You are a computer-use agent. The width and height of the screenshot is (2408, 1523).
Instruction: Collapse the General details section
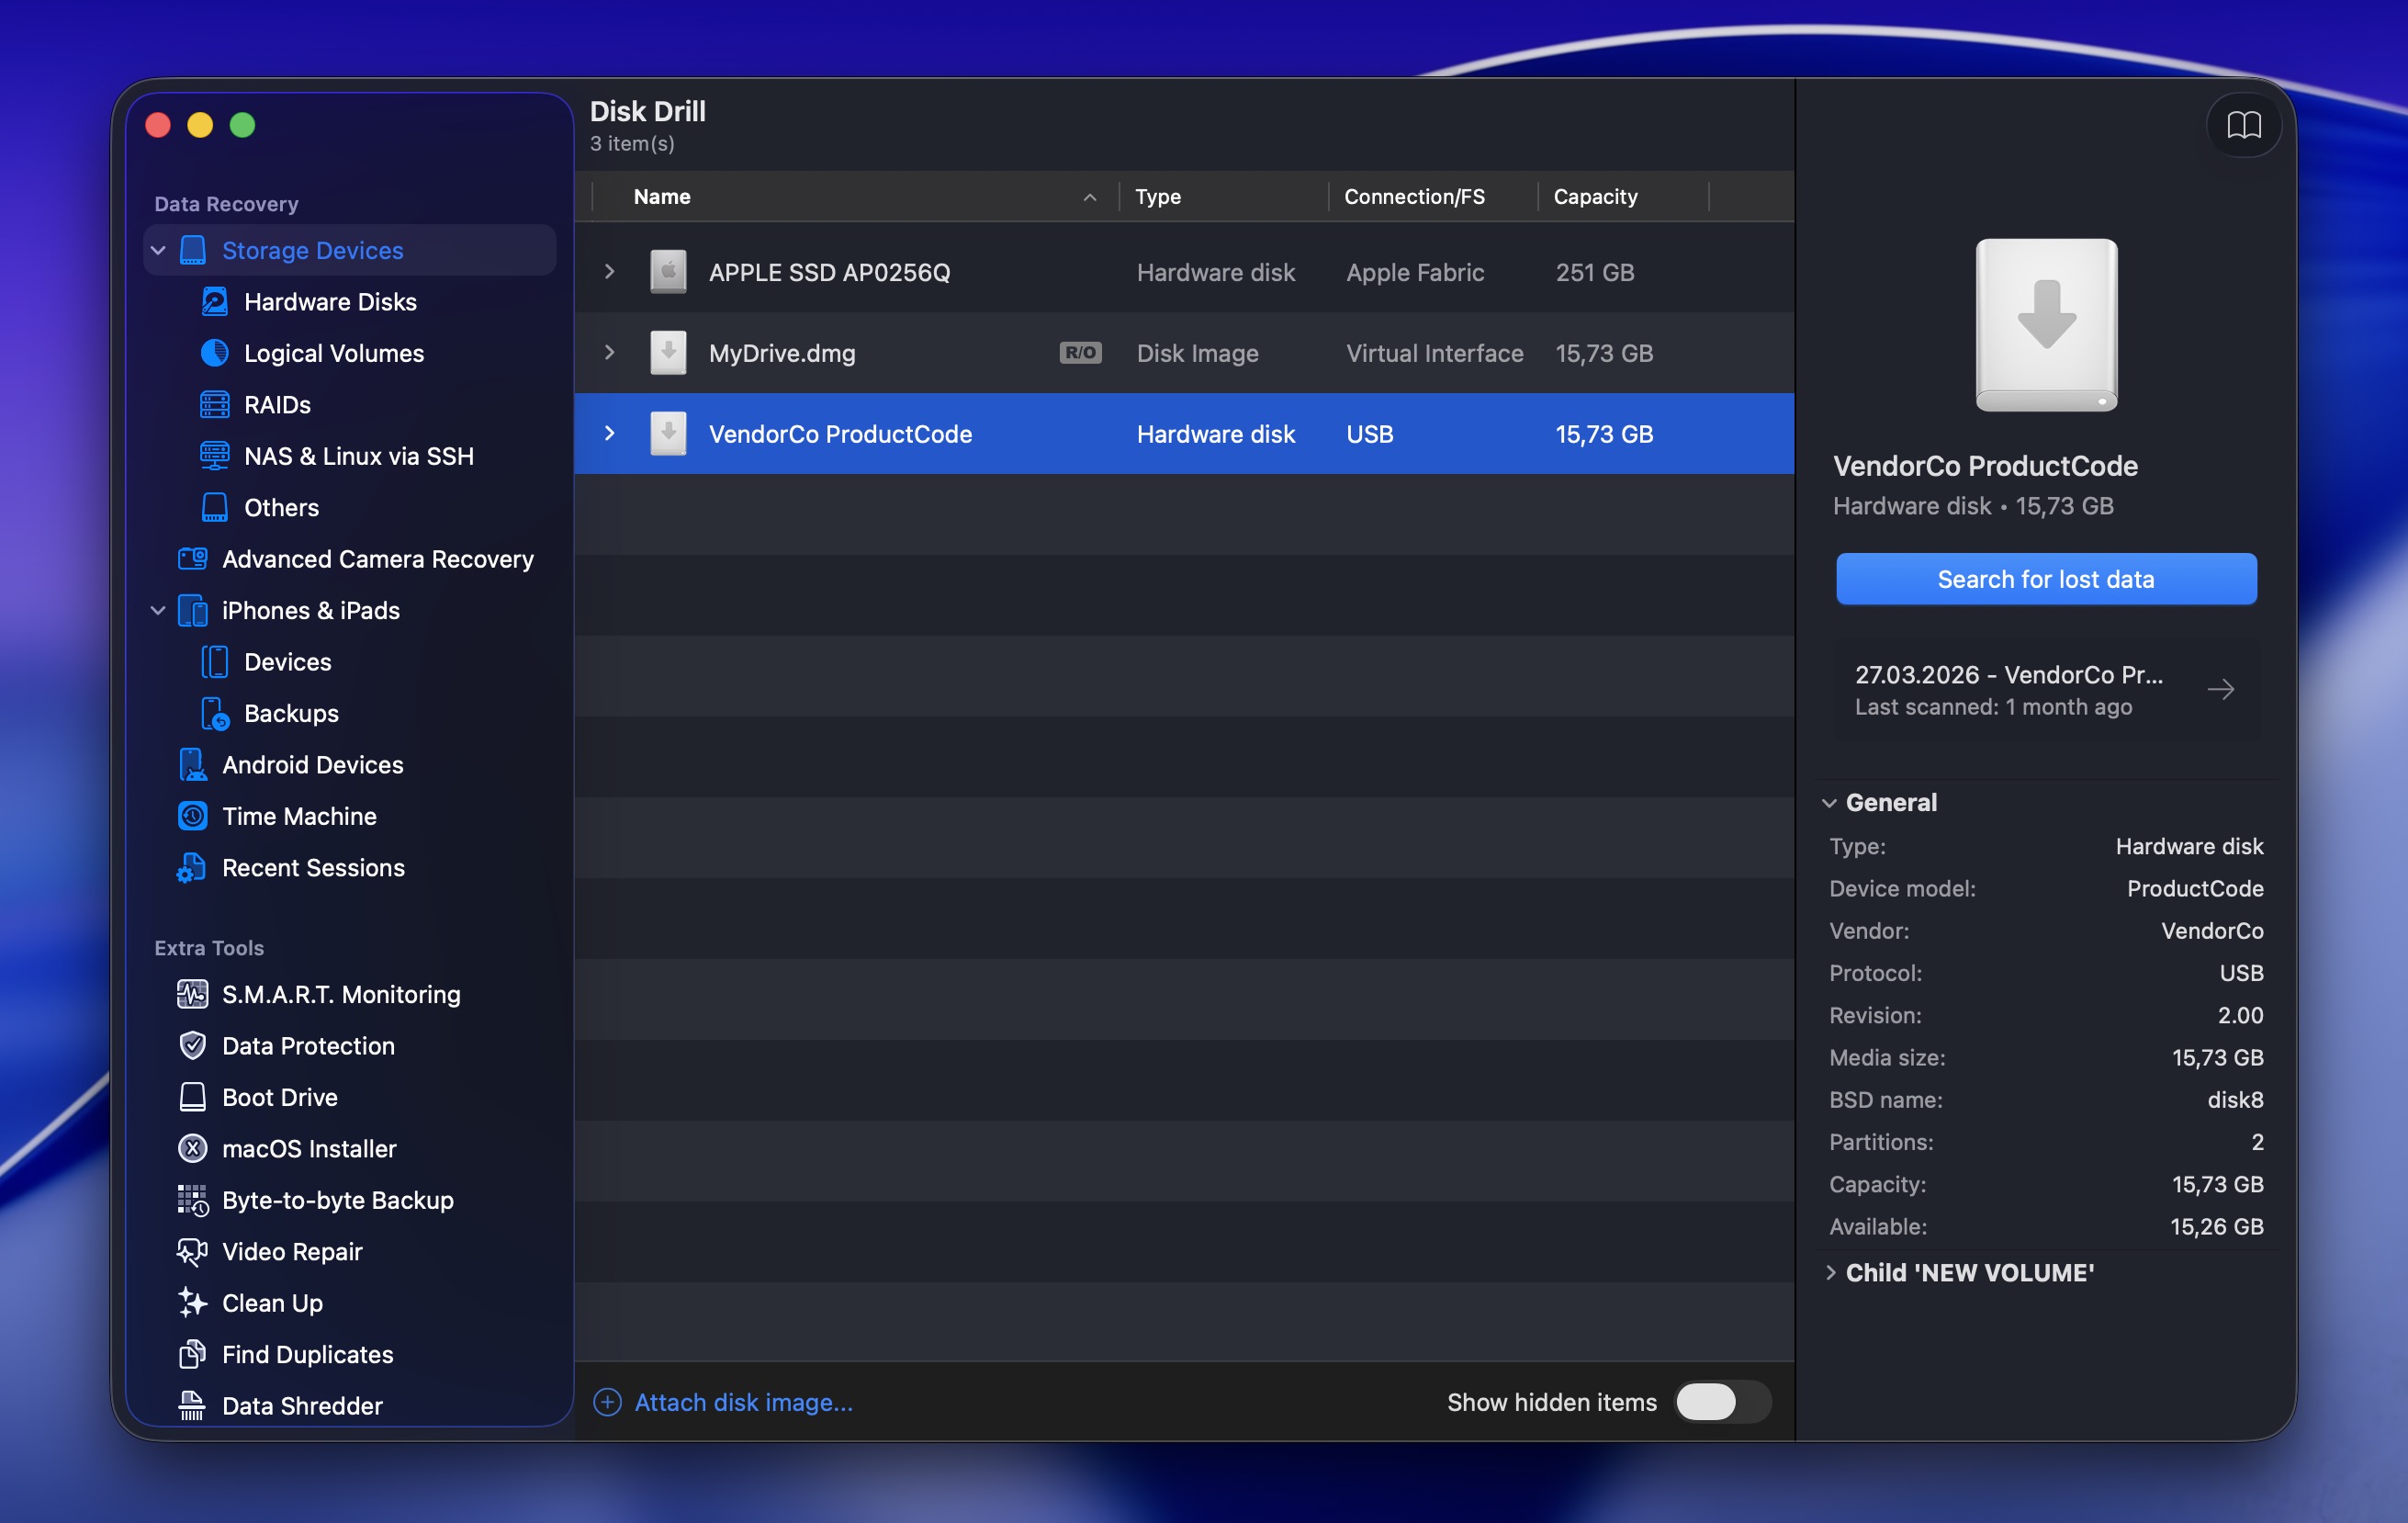tap(1829, 803)
